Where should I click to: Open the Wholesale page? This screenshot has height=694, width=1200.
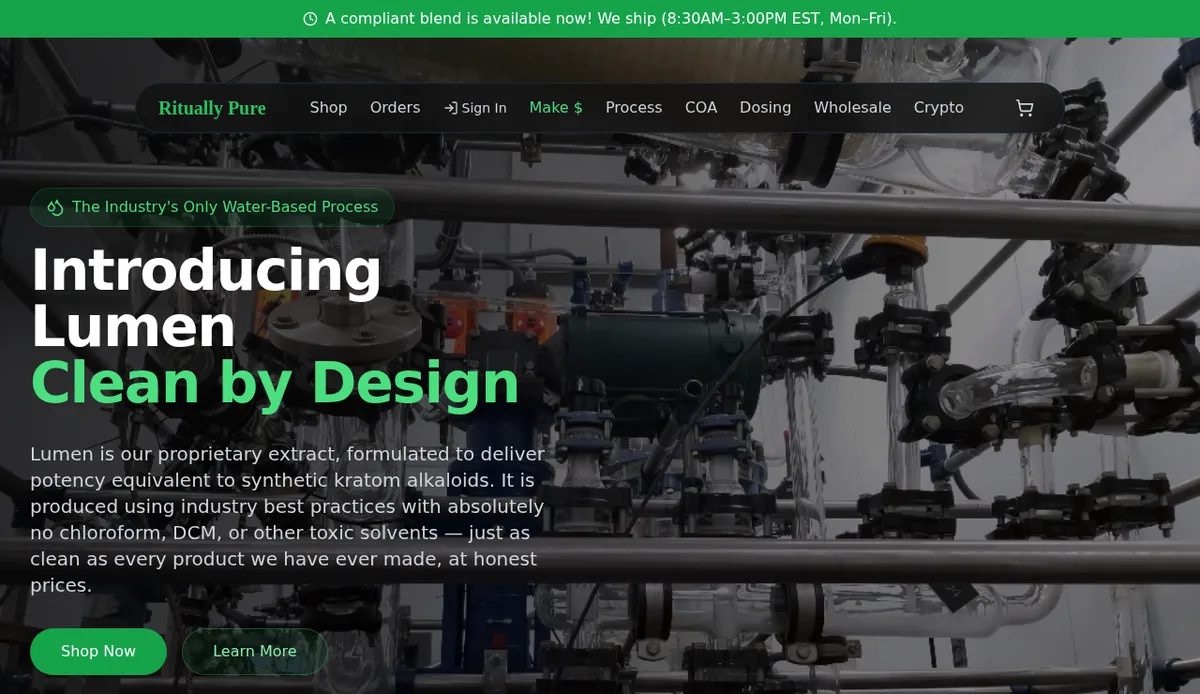pos(852,107)
